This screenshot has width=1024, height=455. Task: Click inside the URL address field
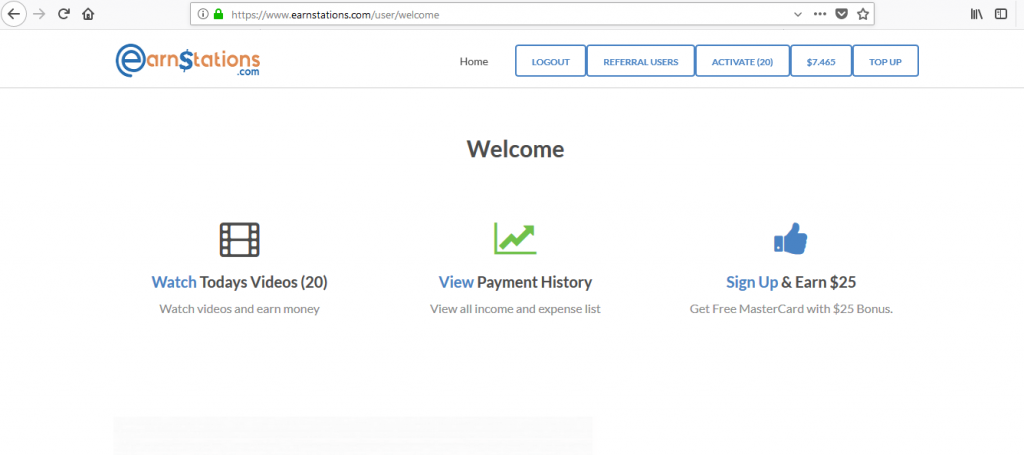point(500,15)
